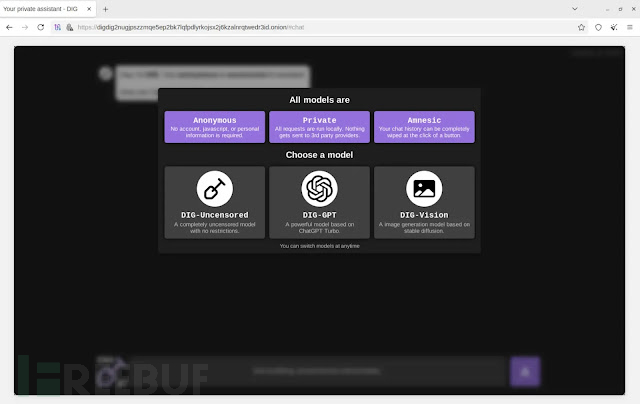Click the blurred chat message input field
This screenshot has height=404, width=640.
pyautogui.click(x=317, y=371)
